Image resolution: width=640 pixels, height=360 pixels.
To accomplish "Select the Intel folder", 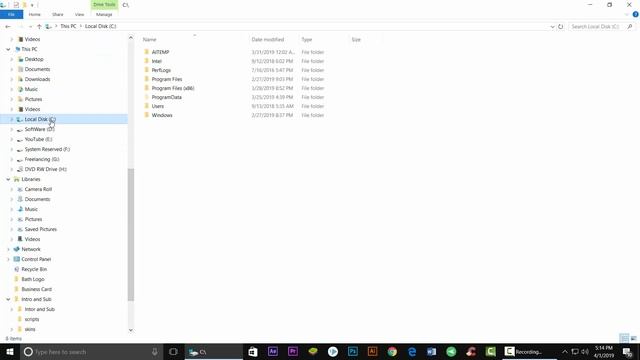I will 157,61.
